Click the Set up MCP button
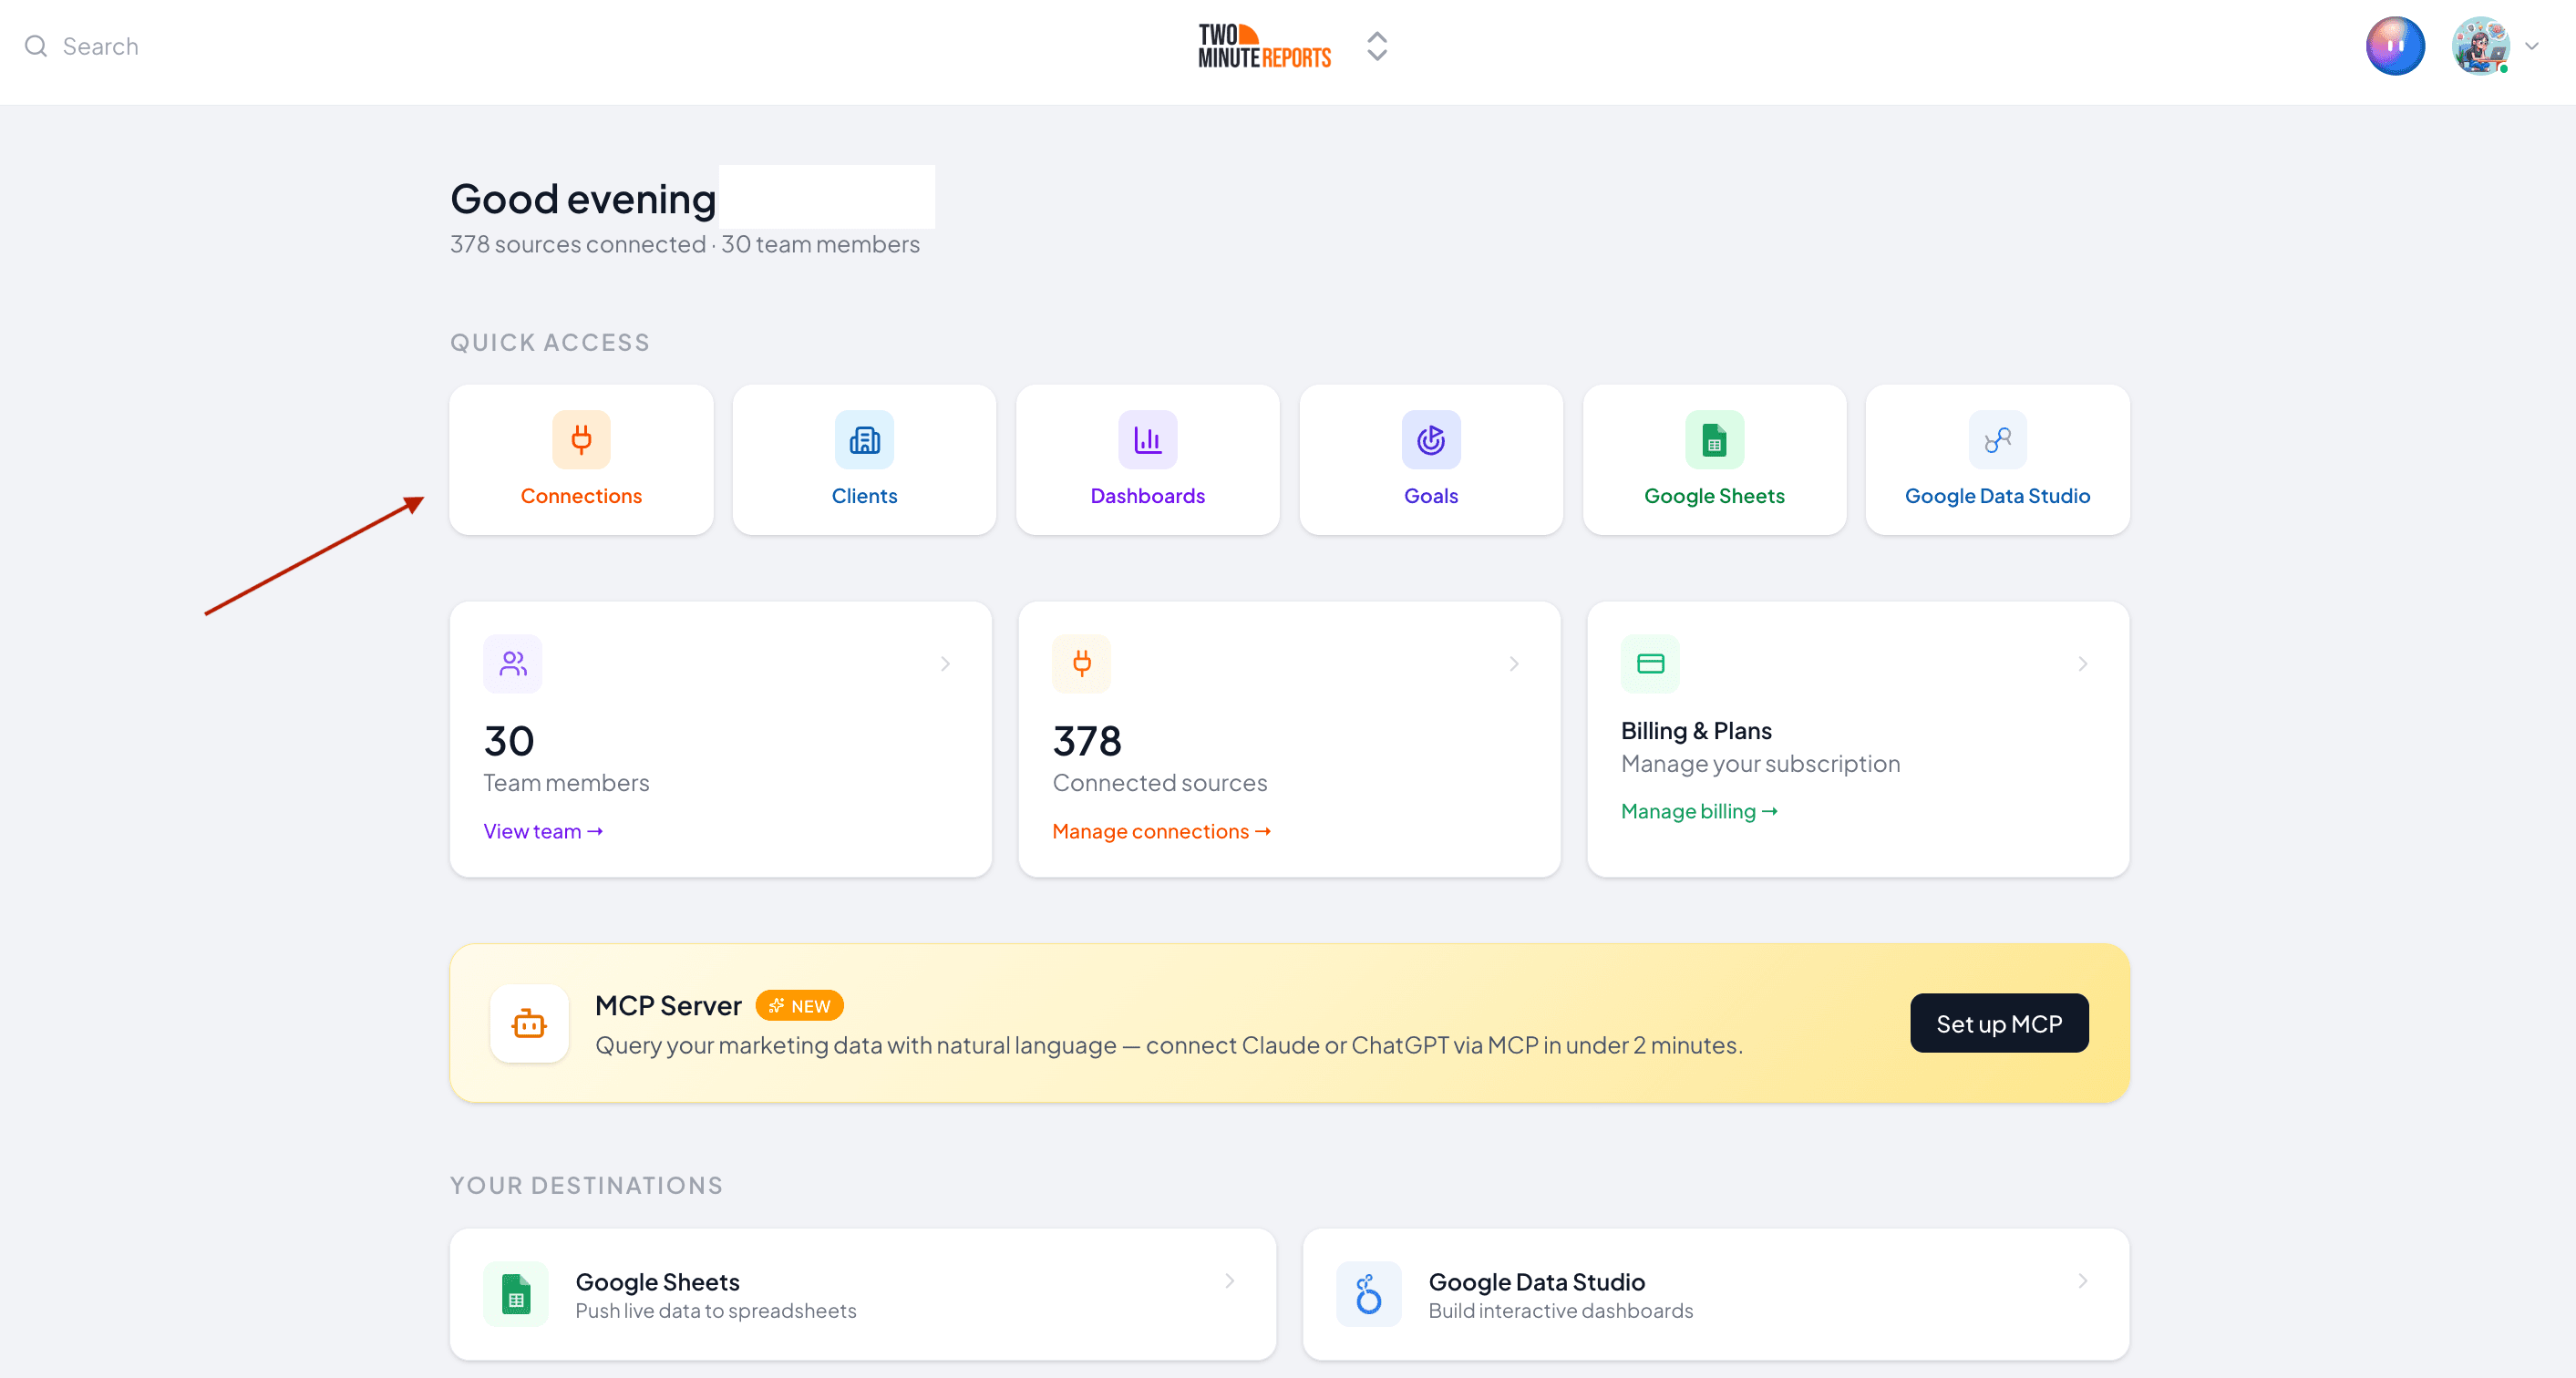The width and height of the screenshot is (2576, 1378). pyautogui.click(x=1999, y=1023)
